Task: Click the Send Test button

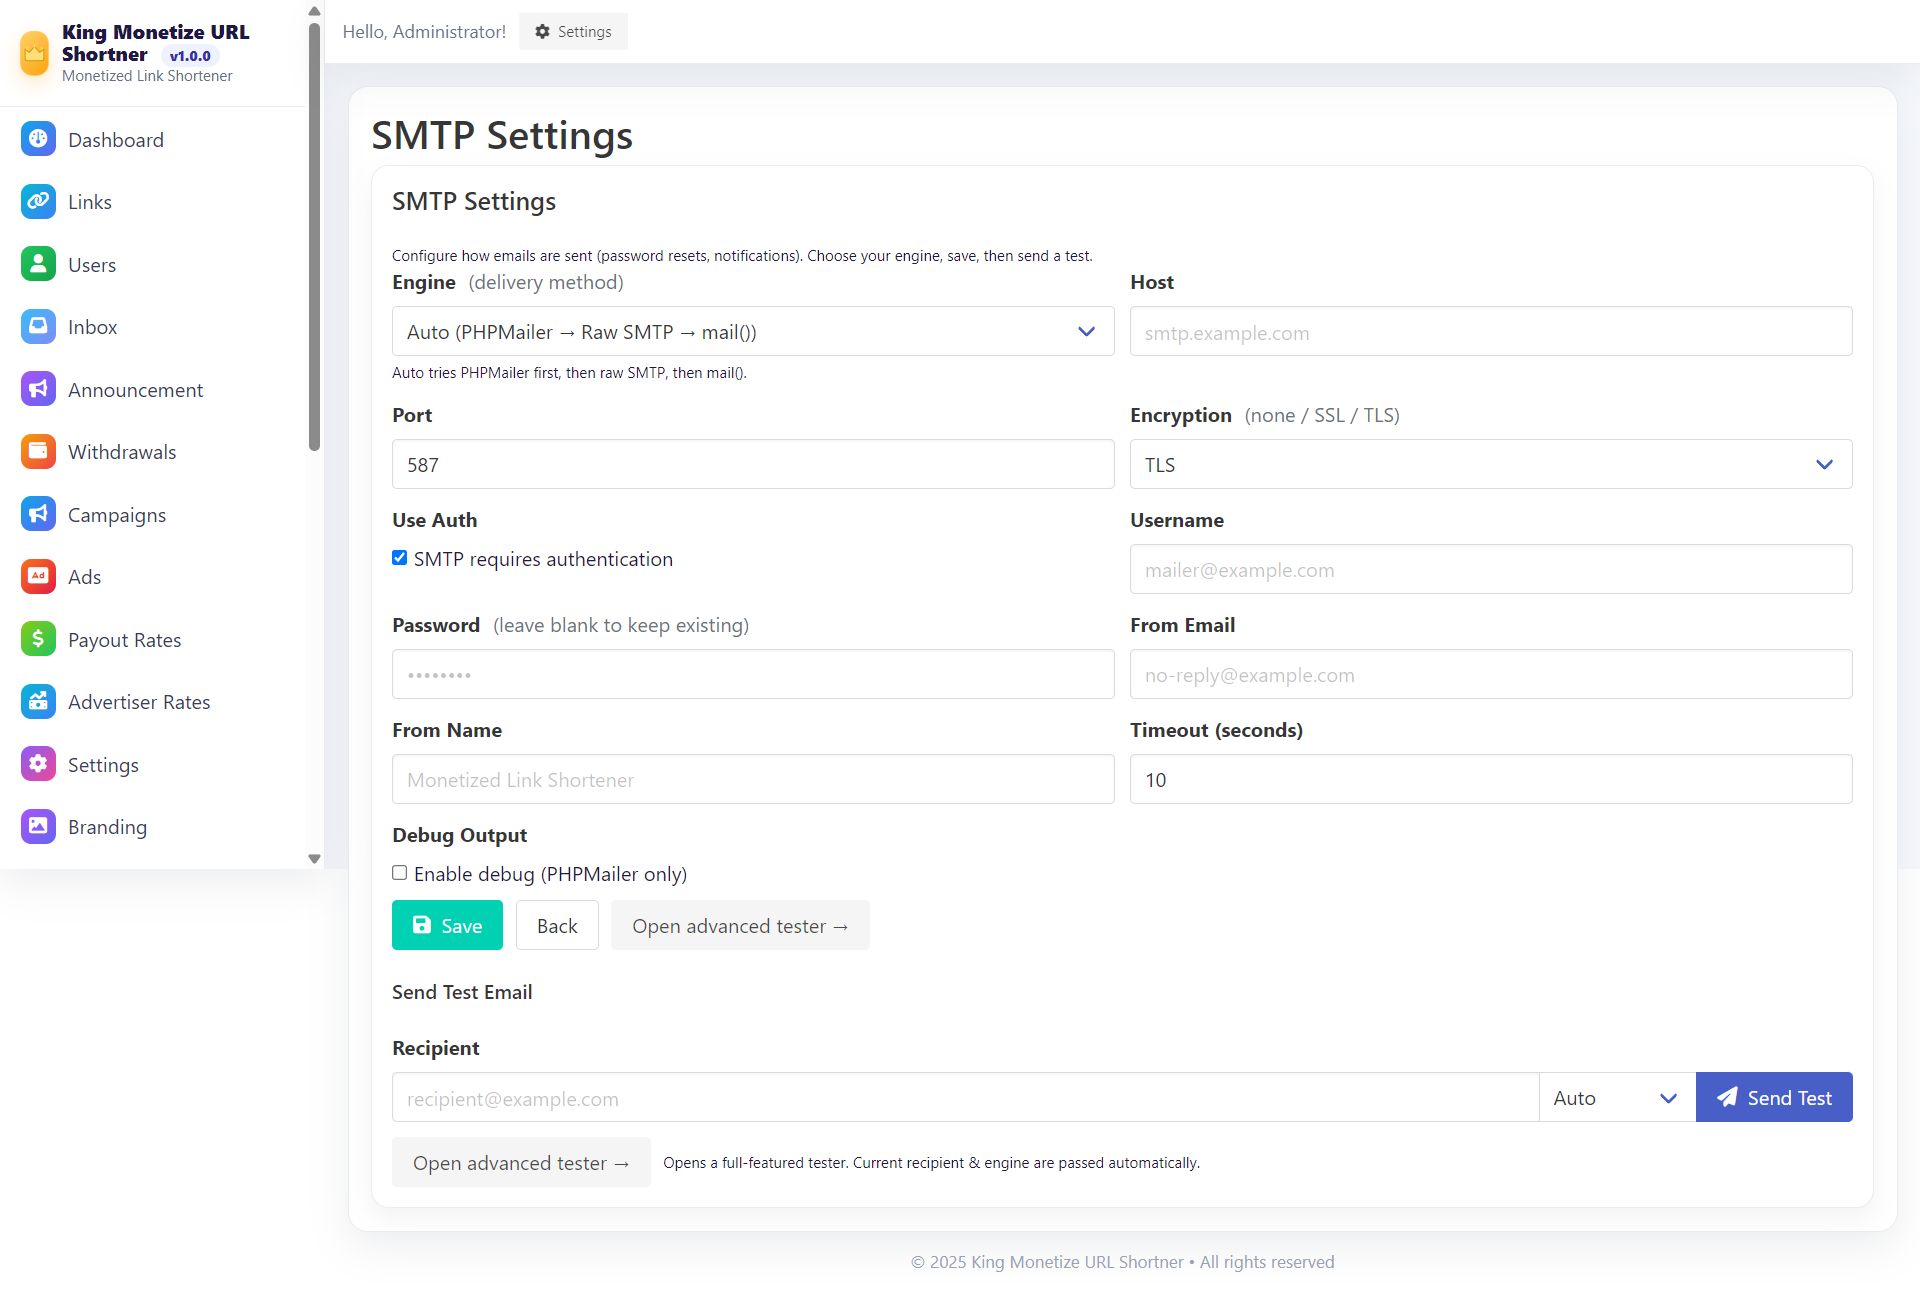Action: pyautogui.click(x=1773, y=1098)
